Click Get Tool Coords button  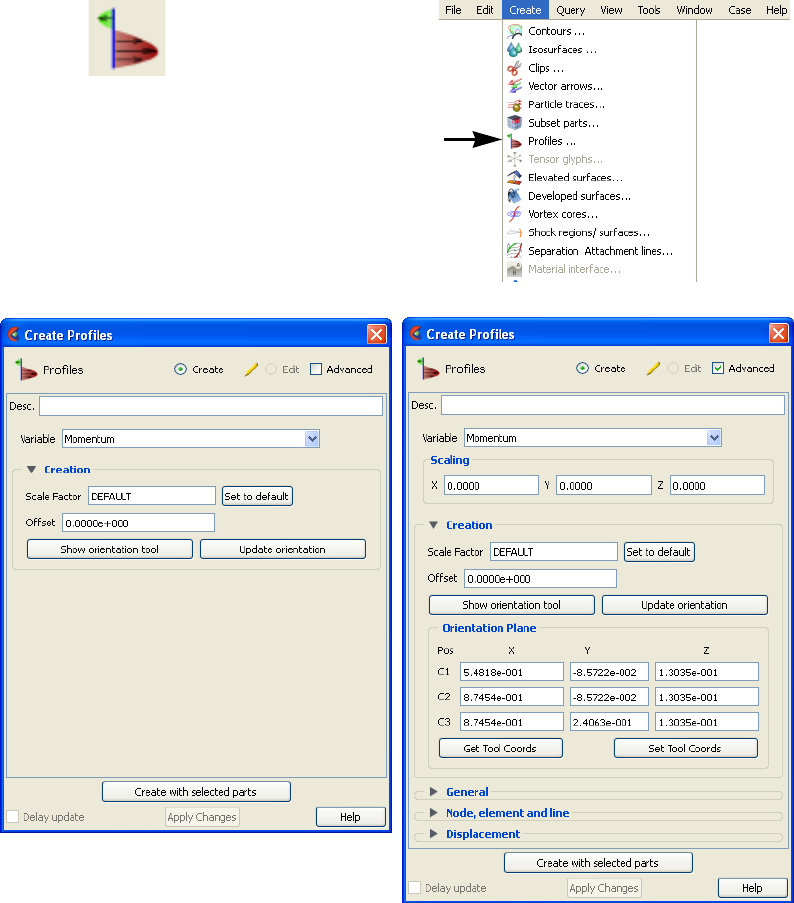(500, 748)
